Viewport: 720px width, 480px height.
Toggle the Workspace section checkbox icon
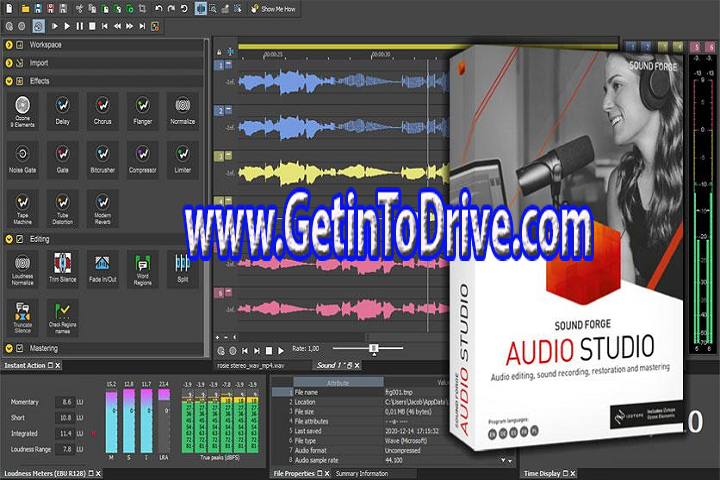coord(20,45)
